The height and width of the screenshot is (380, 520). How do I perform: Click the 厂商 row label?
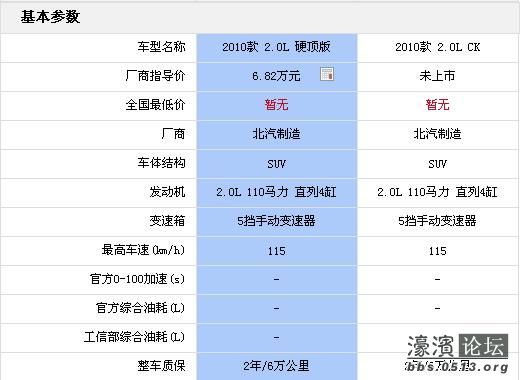click(x=173, y=134)
